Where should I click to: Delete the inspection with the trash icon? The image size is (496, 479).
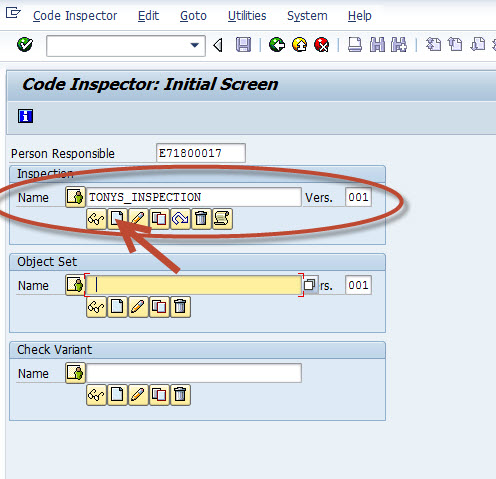click(x=201, y=219)
